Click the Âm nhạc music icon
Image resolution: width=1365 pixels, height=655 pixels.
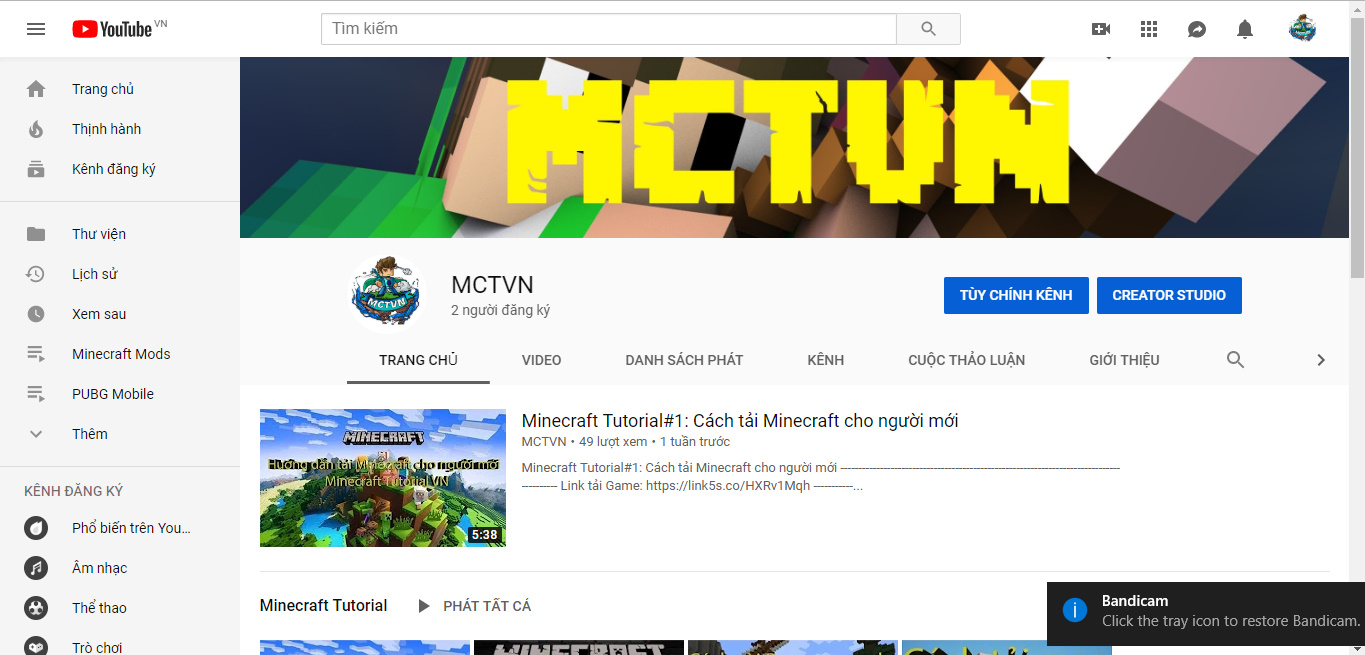coord(36,568)
